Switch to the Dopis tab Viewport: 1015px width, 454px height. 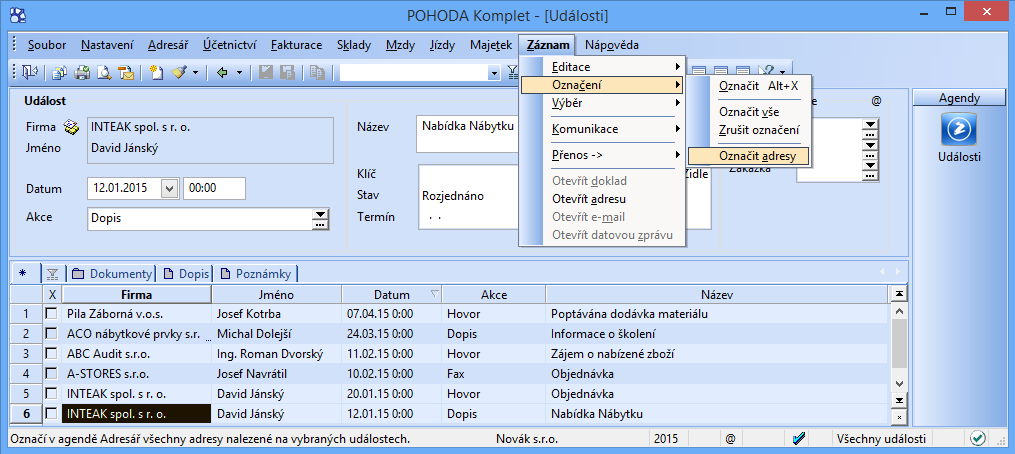(184, 273)
